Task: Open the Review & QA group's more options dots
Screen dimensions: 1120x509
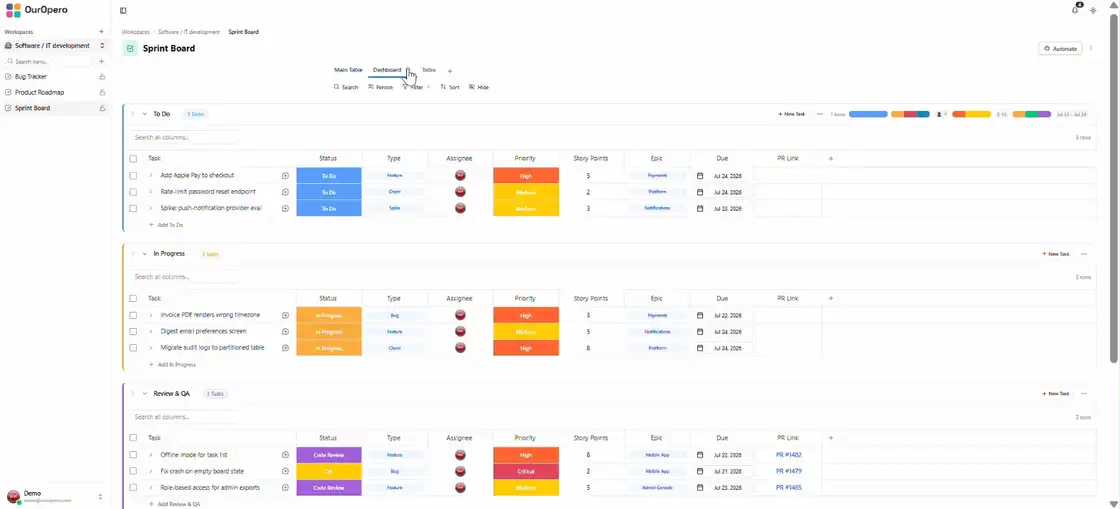Action: (x=1084, y=394)
